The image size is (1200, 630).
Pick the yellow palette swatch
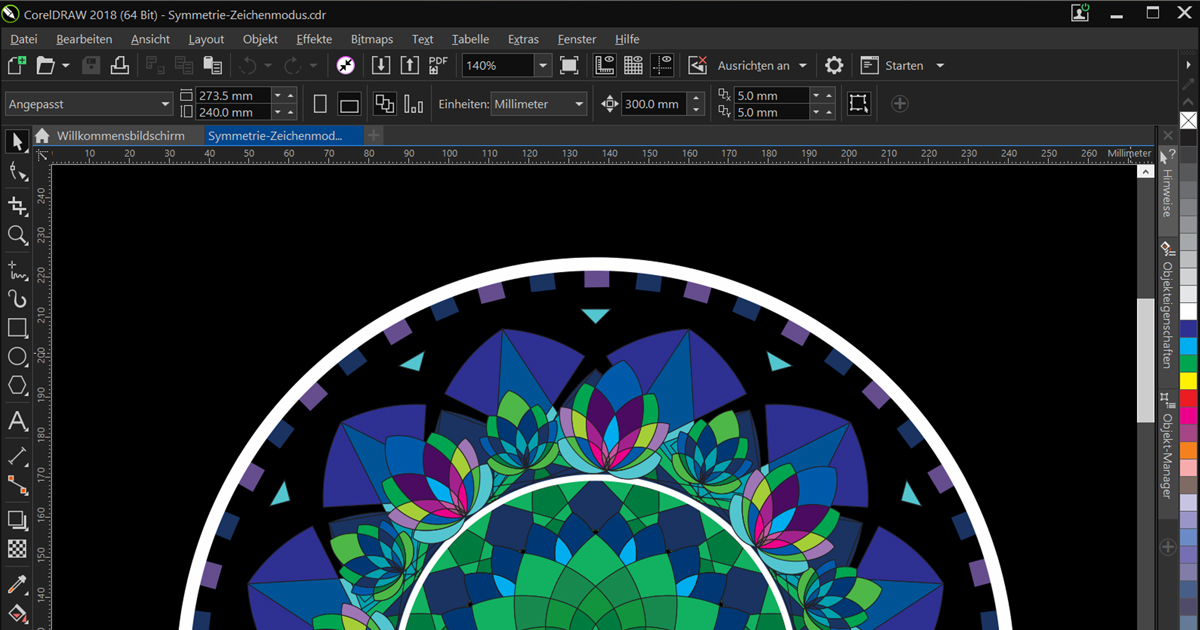[1188, 380]
